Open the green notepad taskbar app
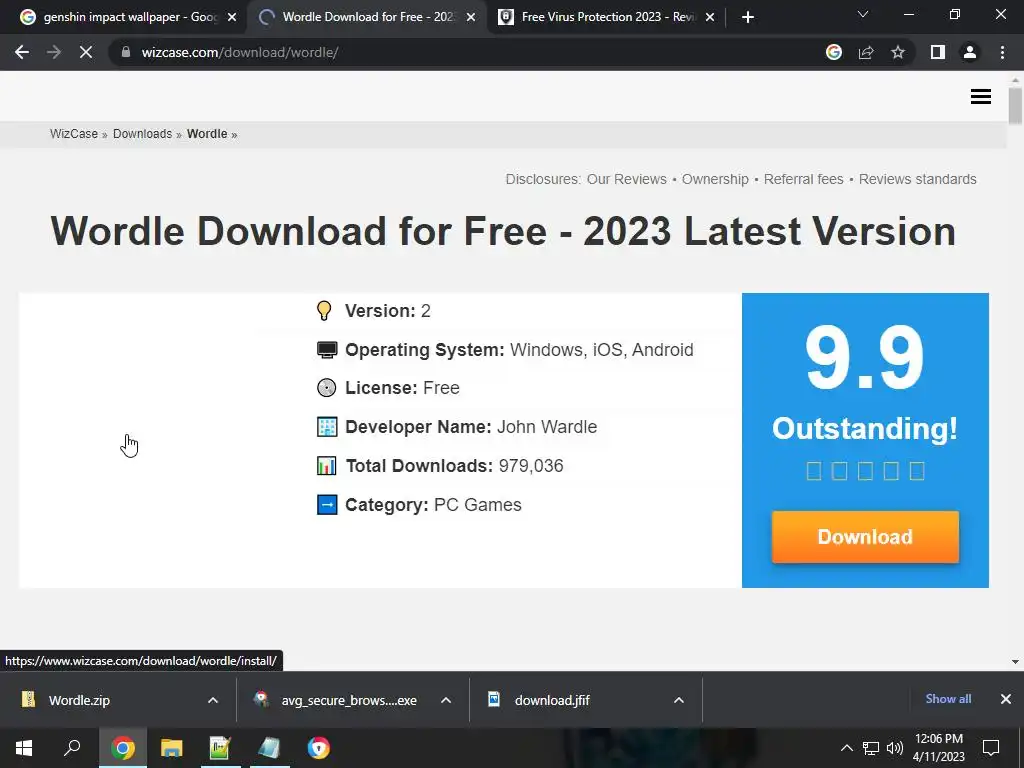 pyautogui.click(x=220, y=748)
